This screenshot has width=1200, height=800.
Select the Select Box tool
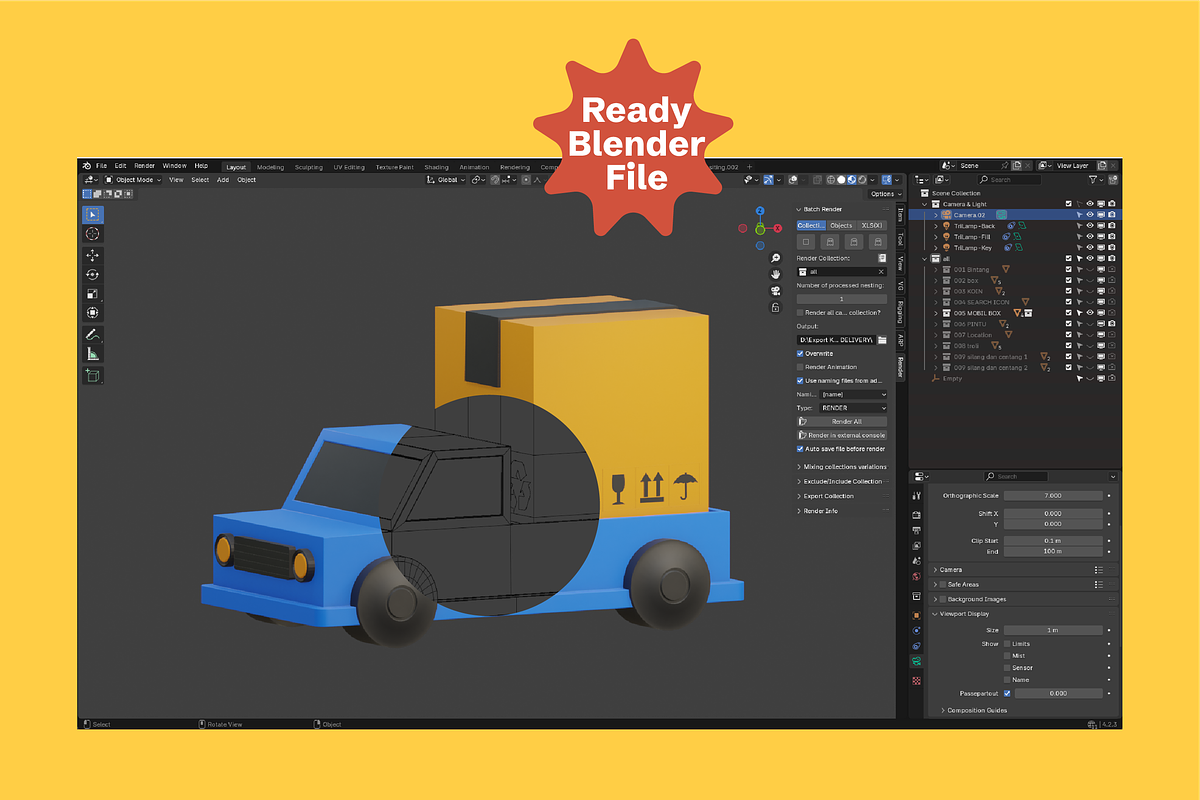(92, 215)
